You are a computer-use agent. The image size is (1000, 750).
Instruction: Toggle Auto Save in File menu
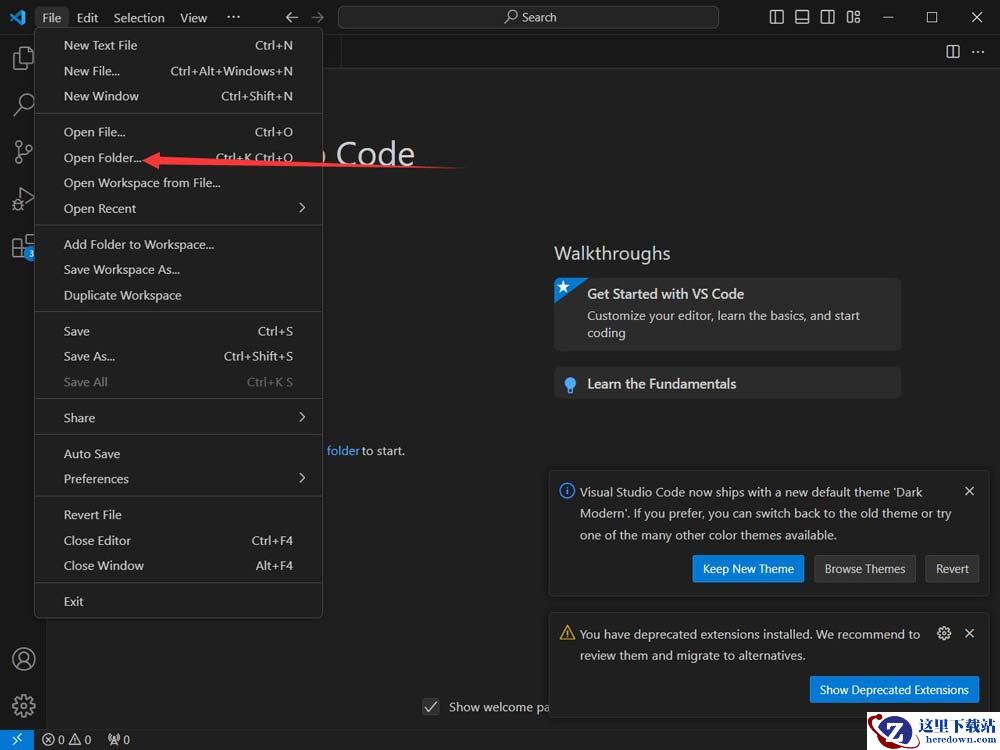coord(179,454)
